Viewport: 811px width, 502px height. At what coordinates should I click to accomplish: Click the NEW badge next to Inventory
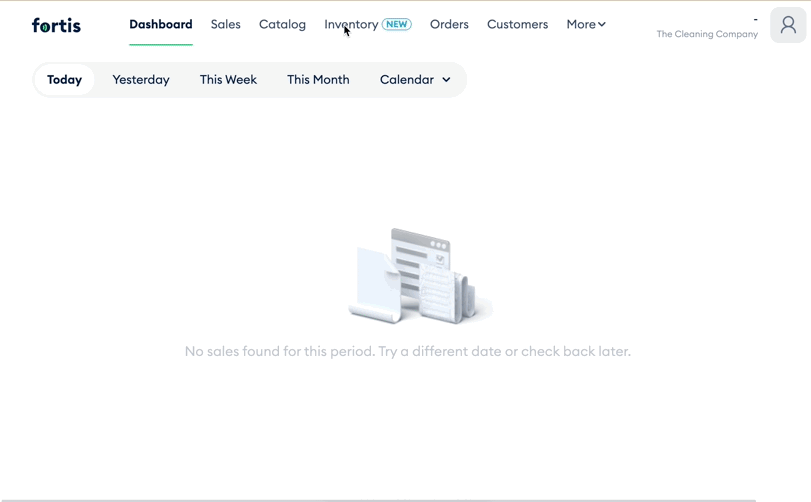click(x=397, y=24)
